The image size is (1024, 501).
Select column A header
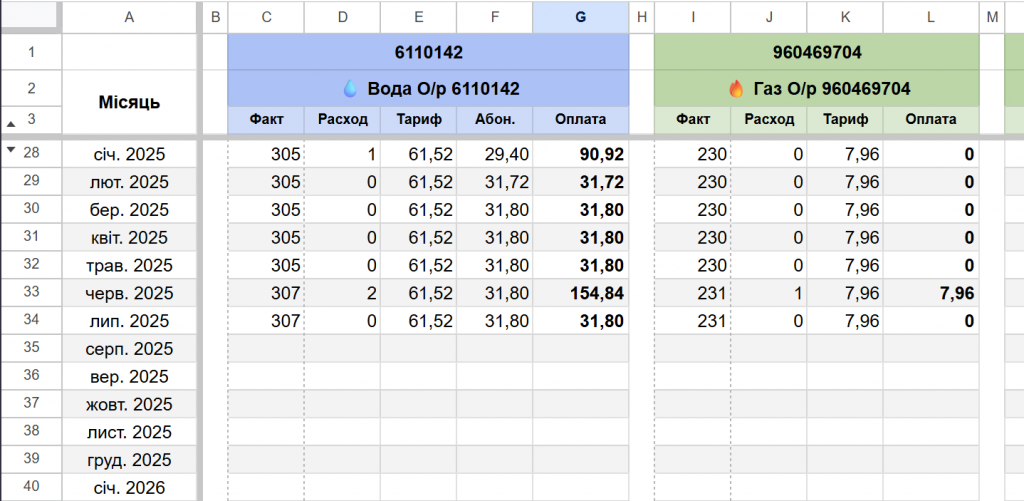tap(129, 18)
